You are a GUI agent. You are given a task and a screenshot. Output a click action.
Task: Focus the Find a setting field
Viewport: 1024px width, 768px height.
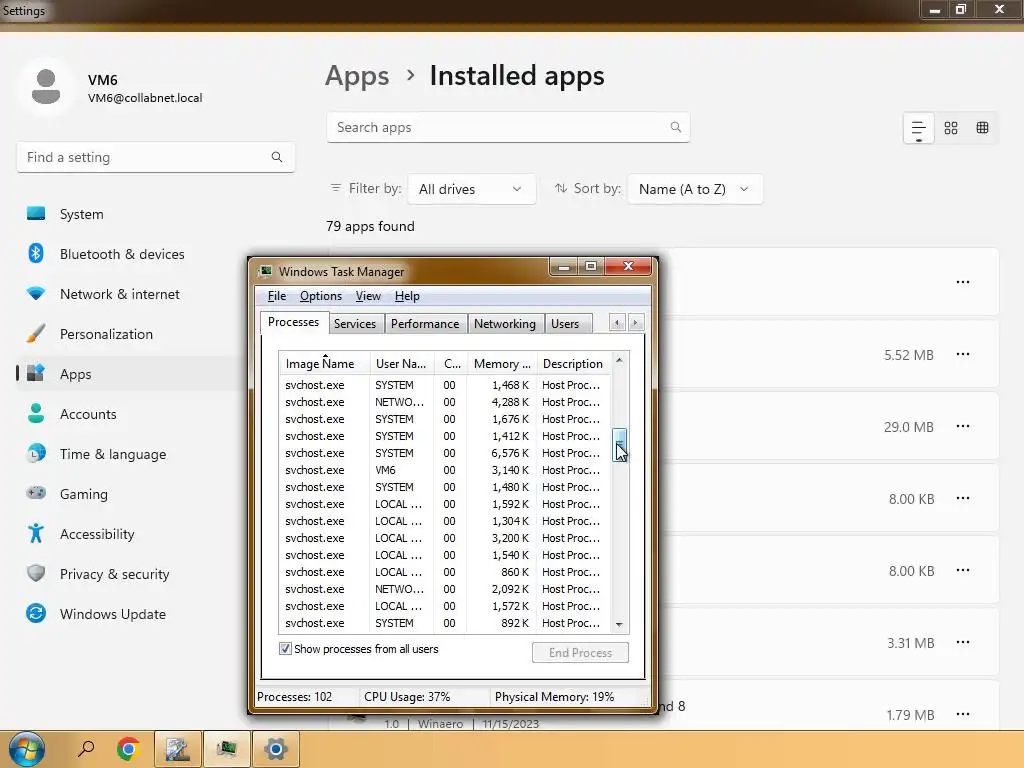155,157
